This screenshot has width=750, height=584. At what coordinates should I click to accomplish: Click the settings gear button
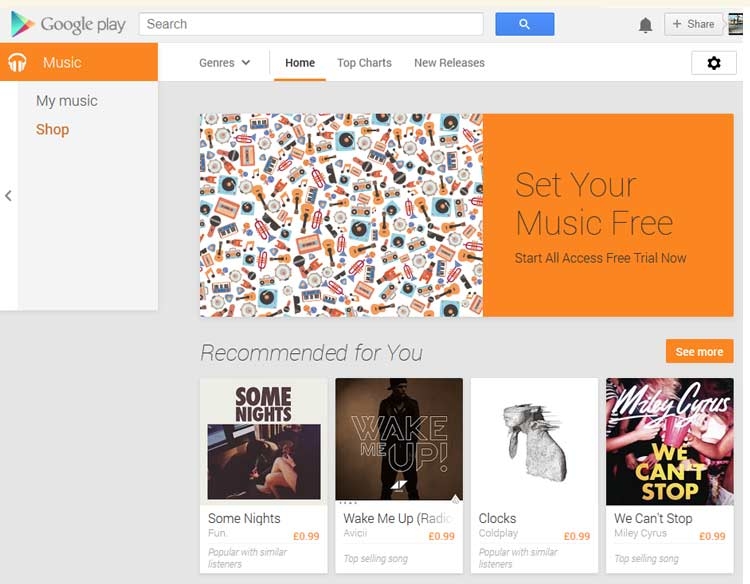pos(713,63)
